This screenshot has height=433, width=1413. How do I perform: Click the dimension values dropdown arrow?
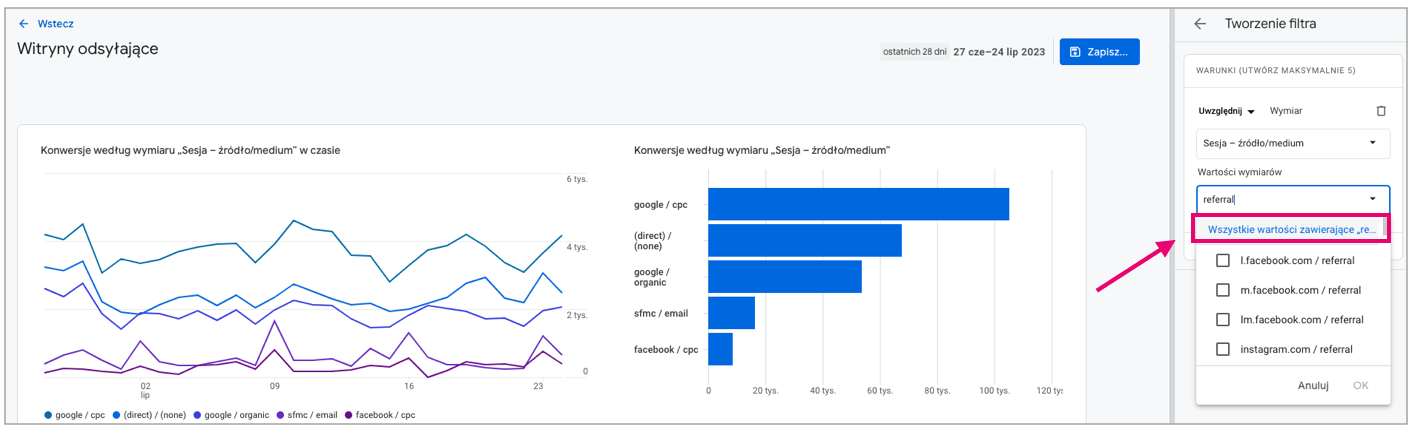click(x=1372, y=199)
